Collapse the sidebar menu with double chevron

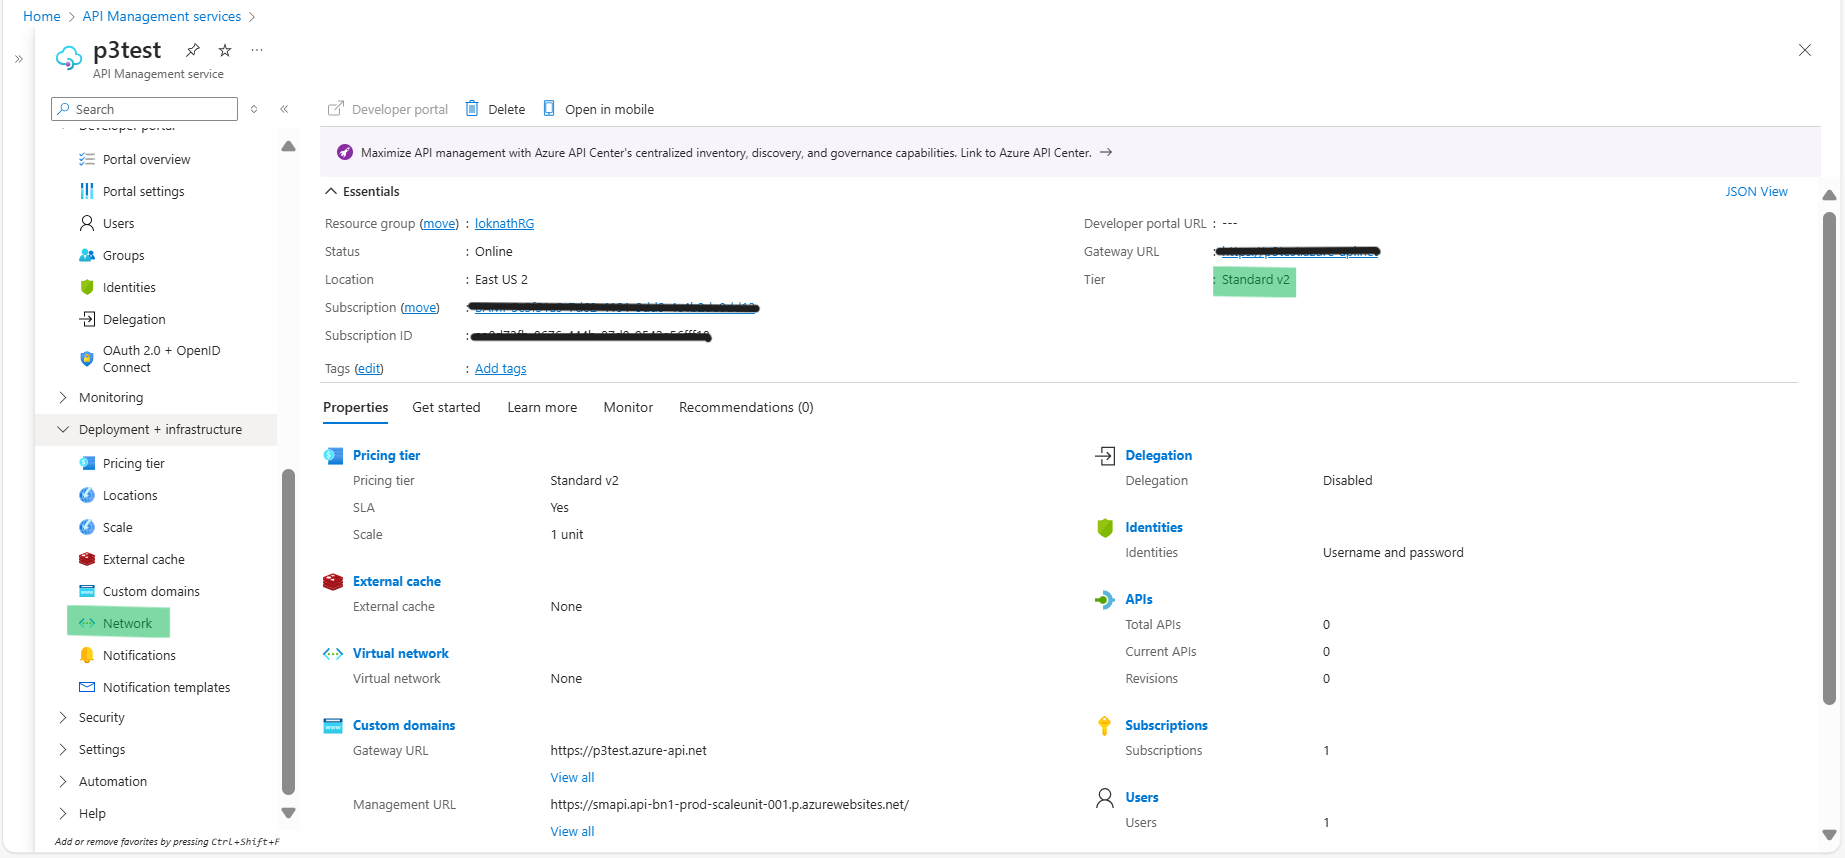pyautogui.click(x=284, y=109)
